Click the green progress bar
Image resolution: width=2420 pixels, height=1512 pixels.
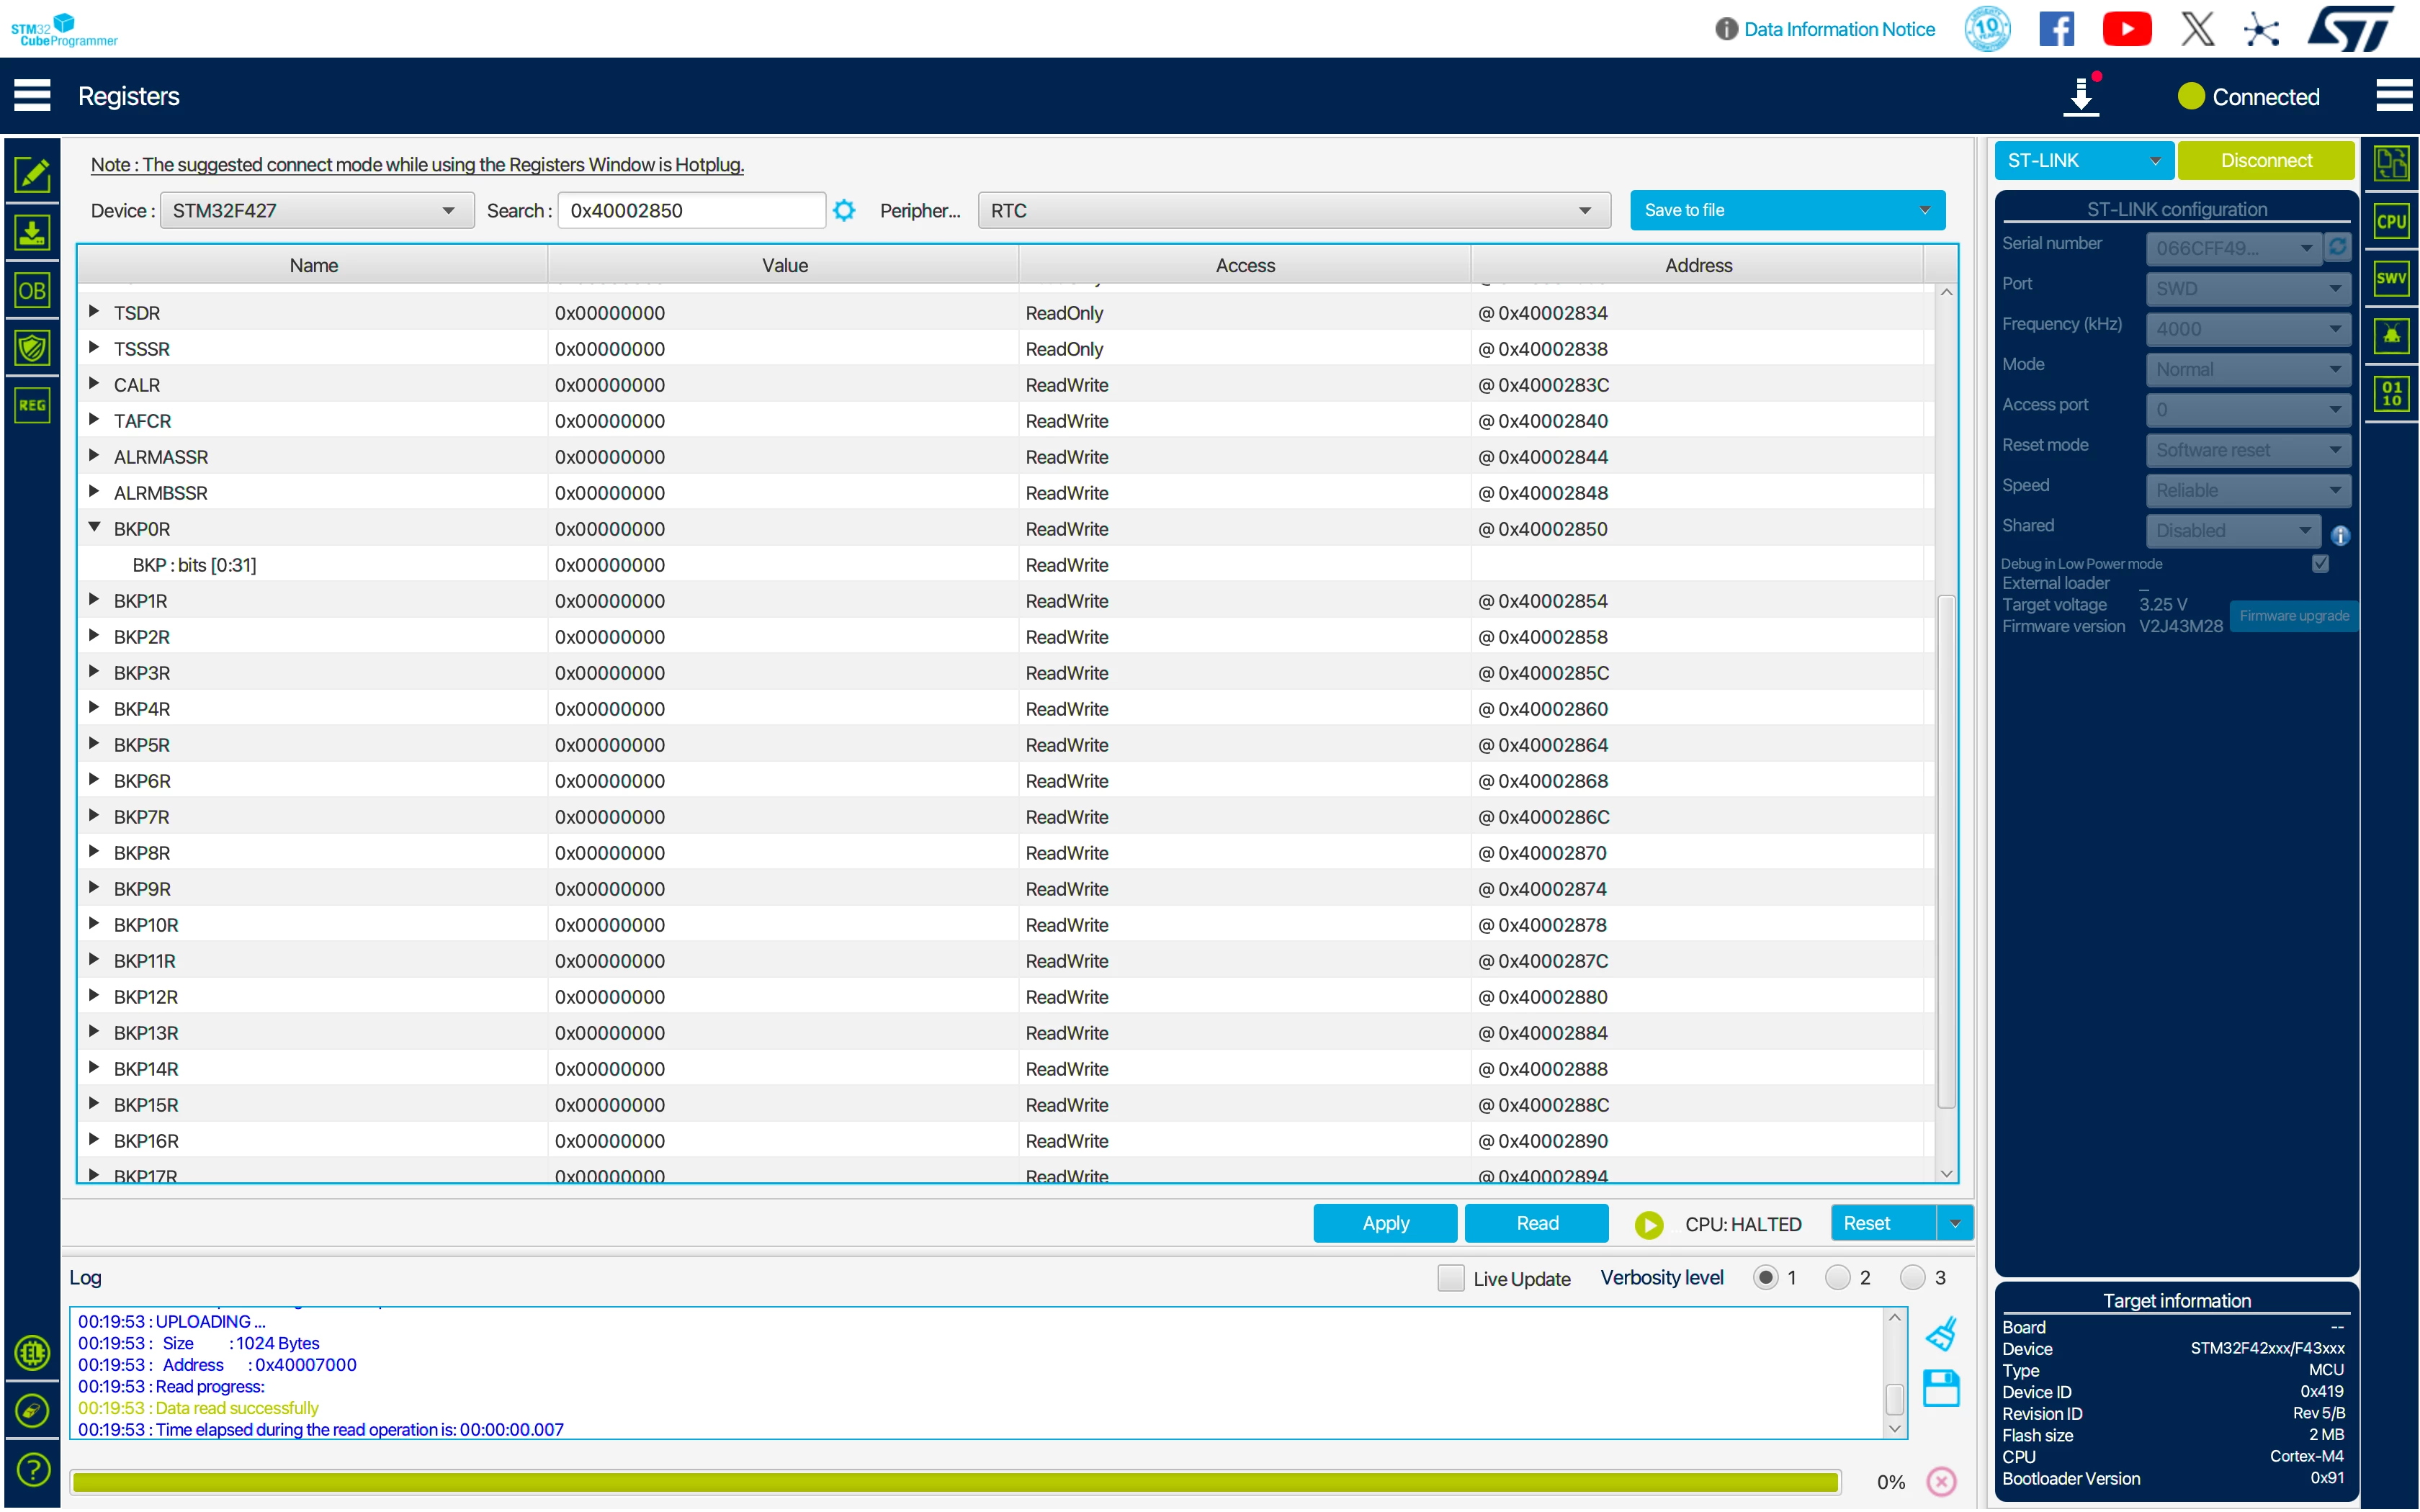956,1482
